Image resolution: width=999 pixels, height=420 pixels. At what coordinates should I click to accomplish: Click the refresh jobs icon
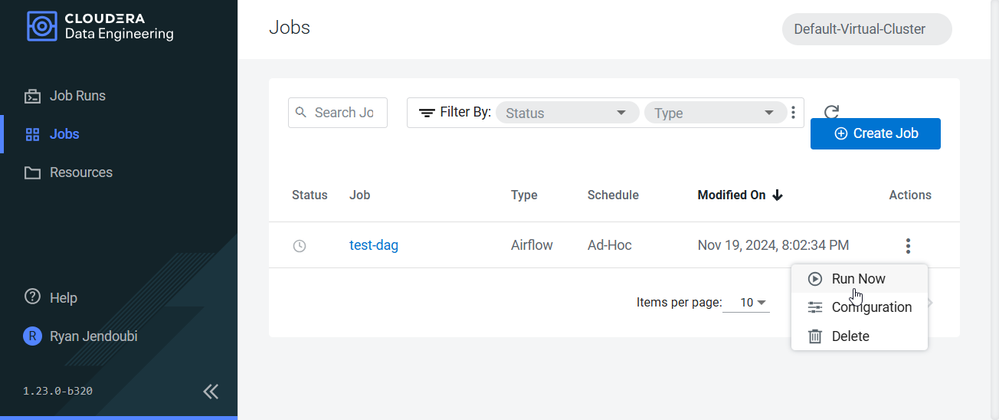(831, 112)
